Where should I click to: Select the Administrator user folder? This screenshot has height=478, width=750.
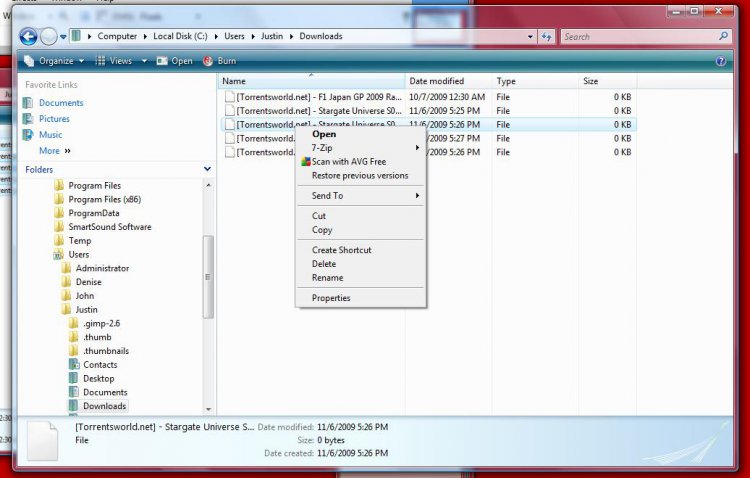click(x=102, y=268)
